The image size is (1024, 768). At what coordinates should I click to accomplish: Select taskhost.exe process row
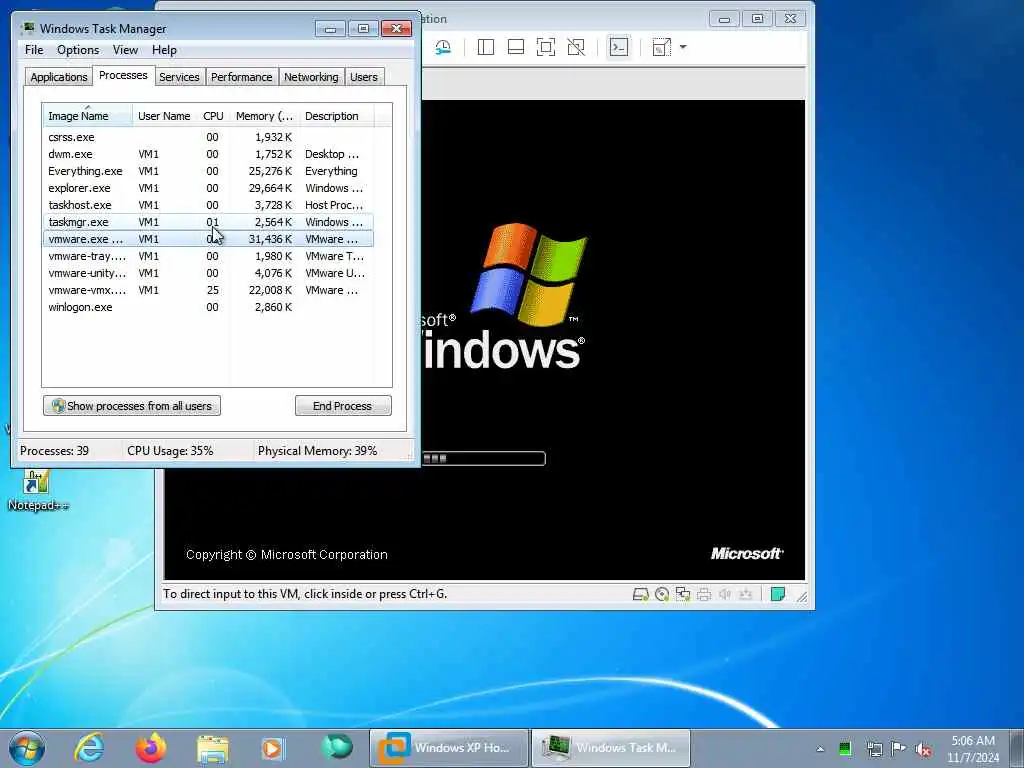coord(208,205)
